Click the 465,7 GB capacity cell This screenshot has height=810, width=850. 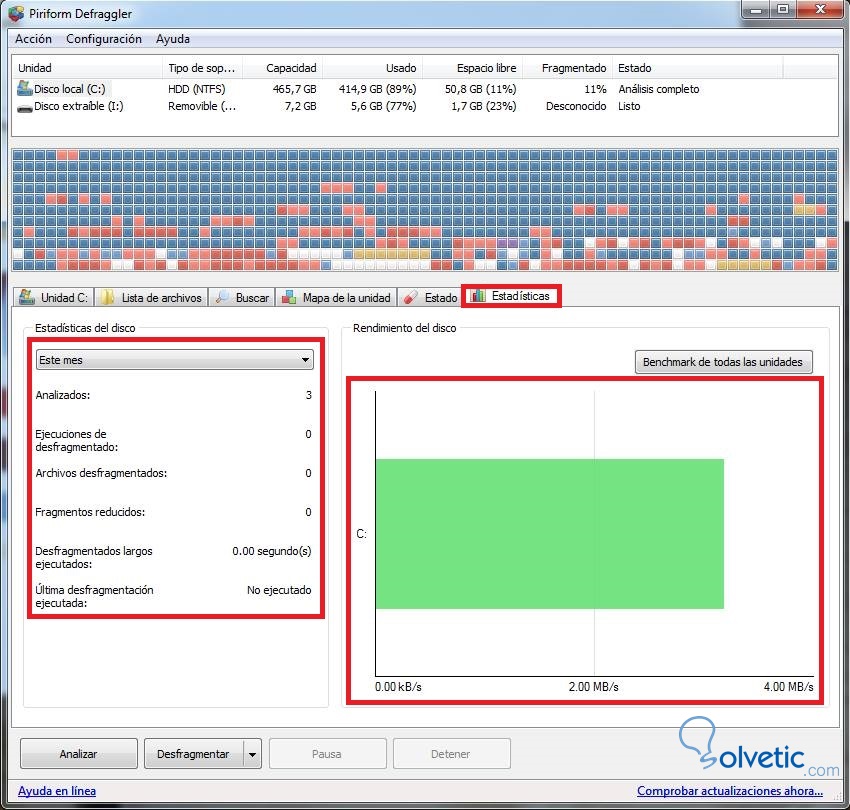(x=294, y=89)
